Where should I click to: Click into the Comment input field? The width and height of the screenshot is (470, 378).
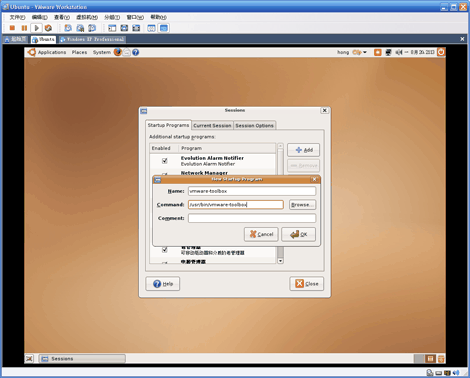click(252, 218)
